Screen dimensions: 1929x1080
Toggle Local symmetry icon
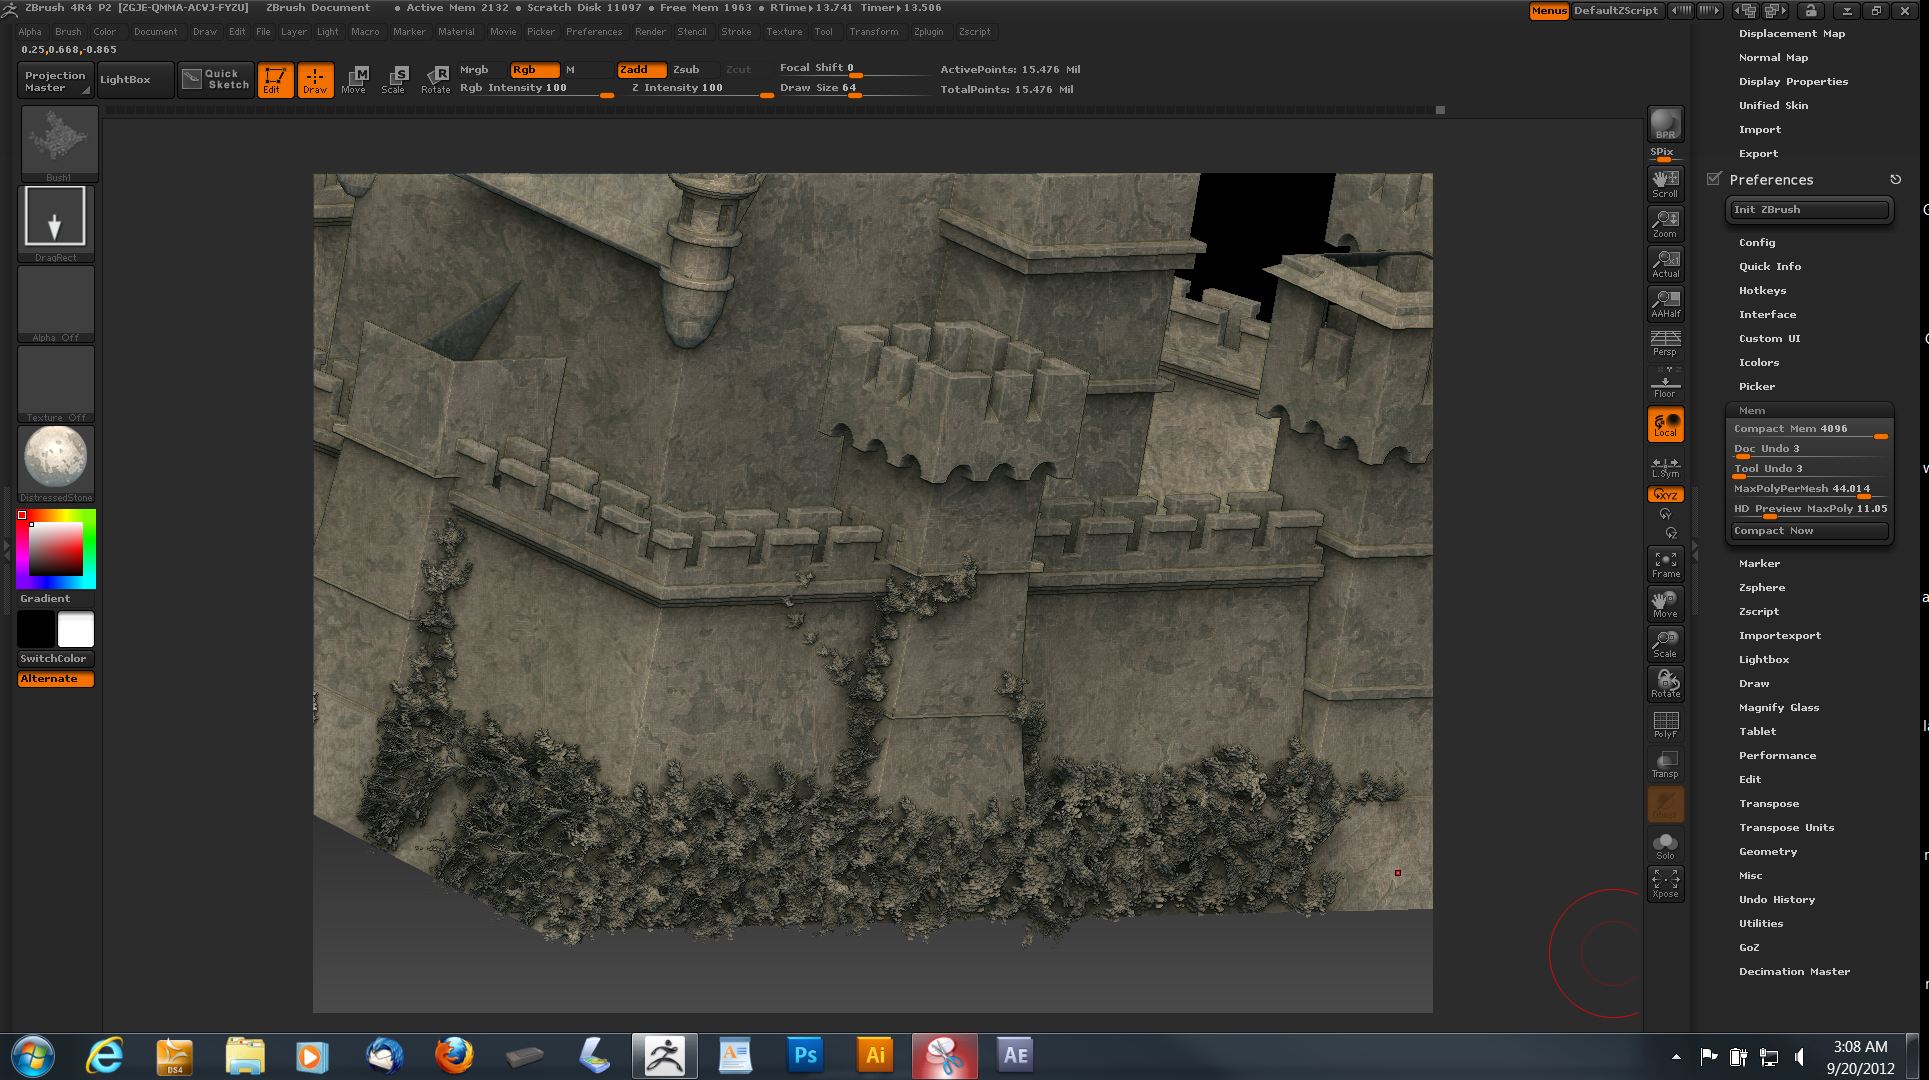[1665, 424]
